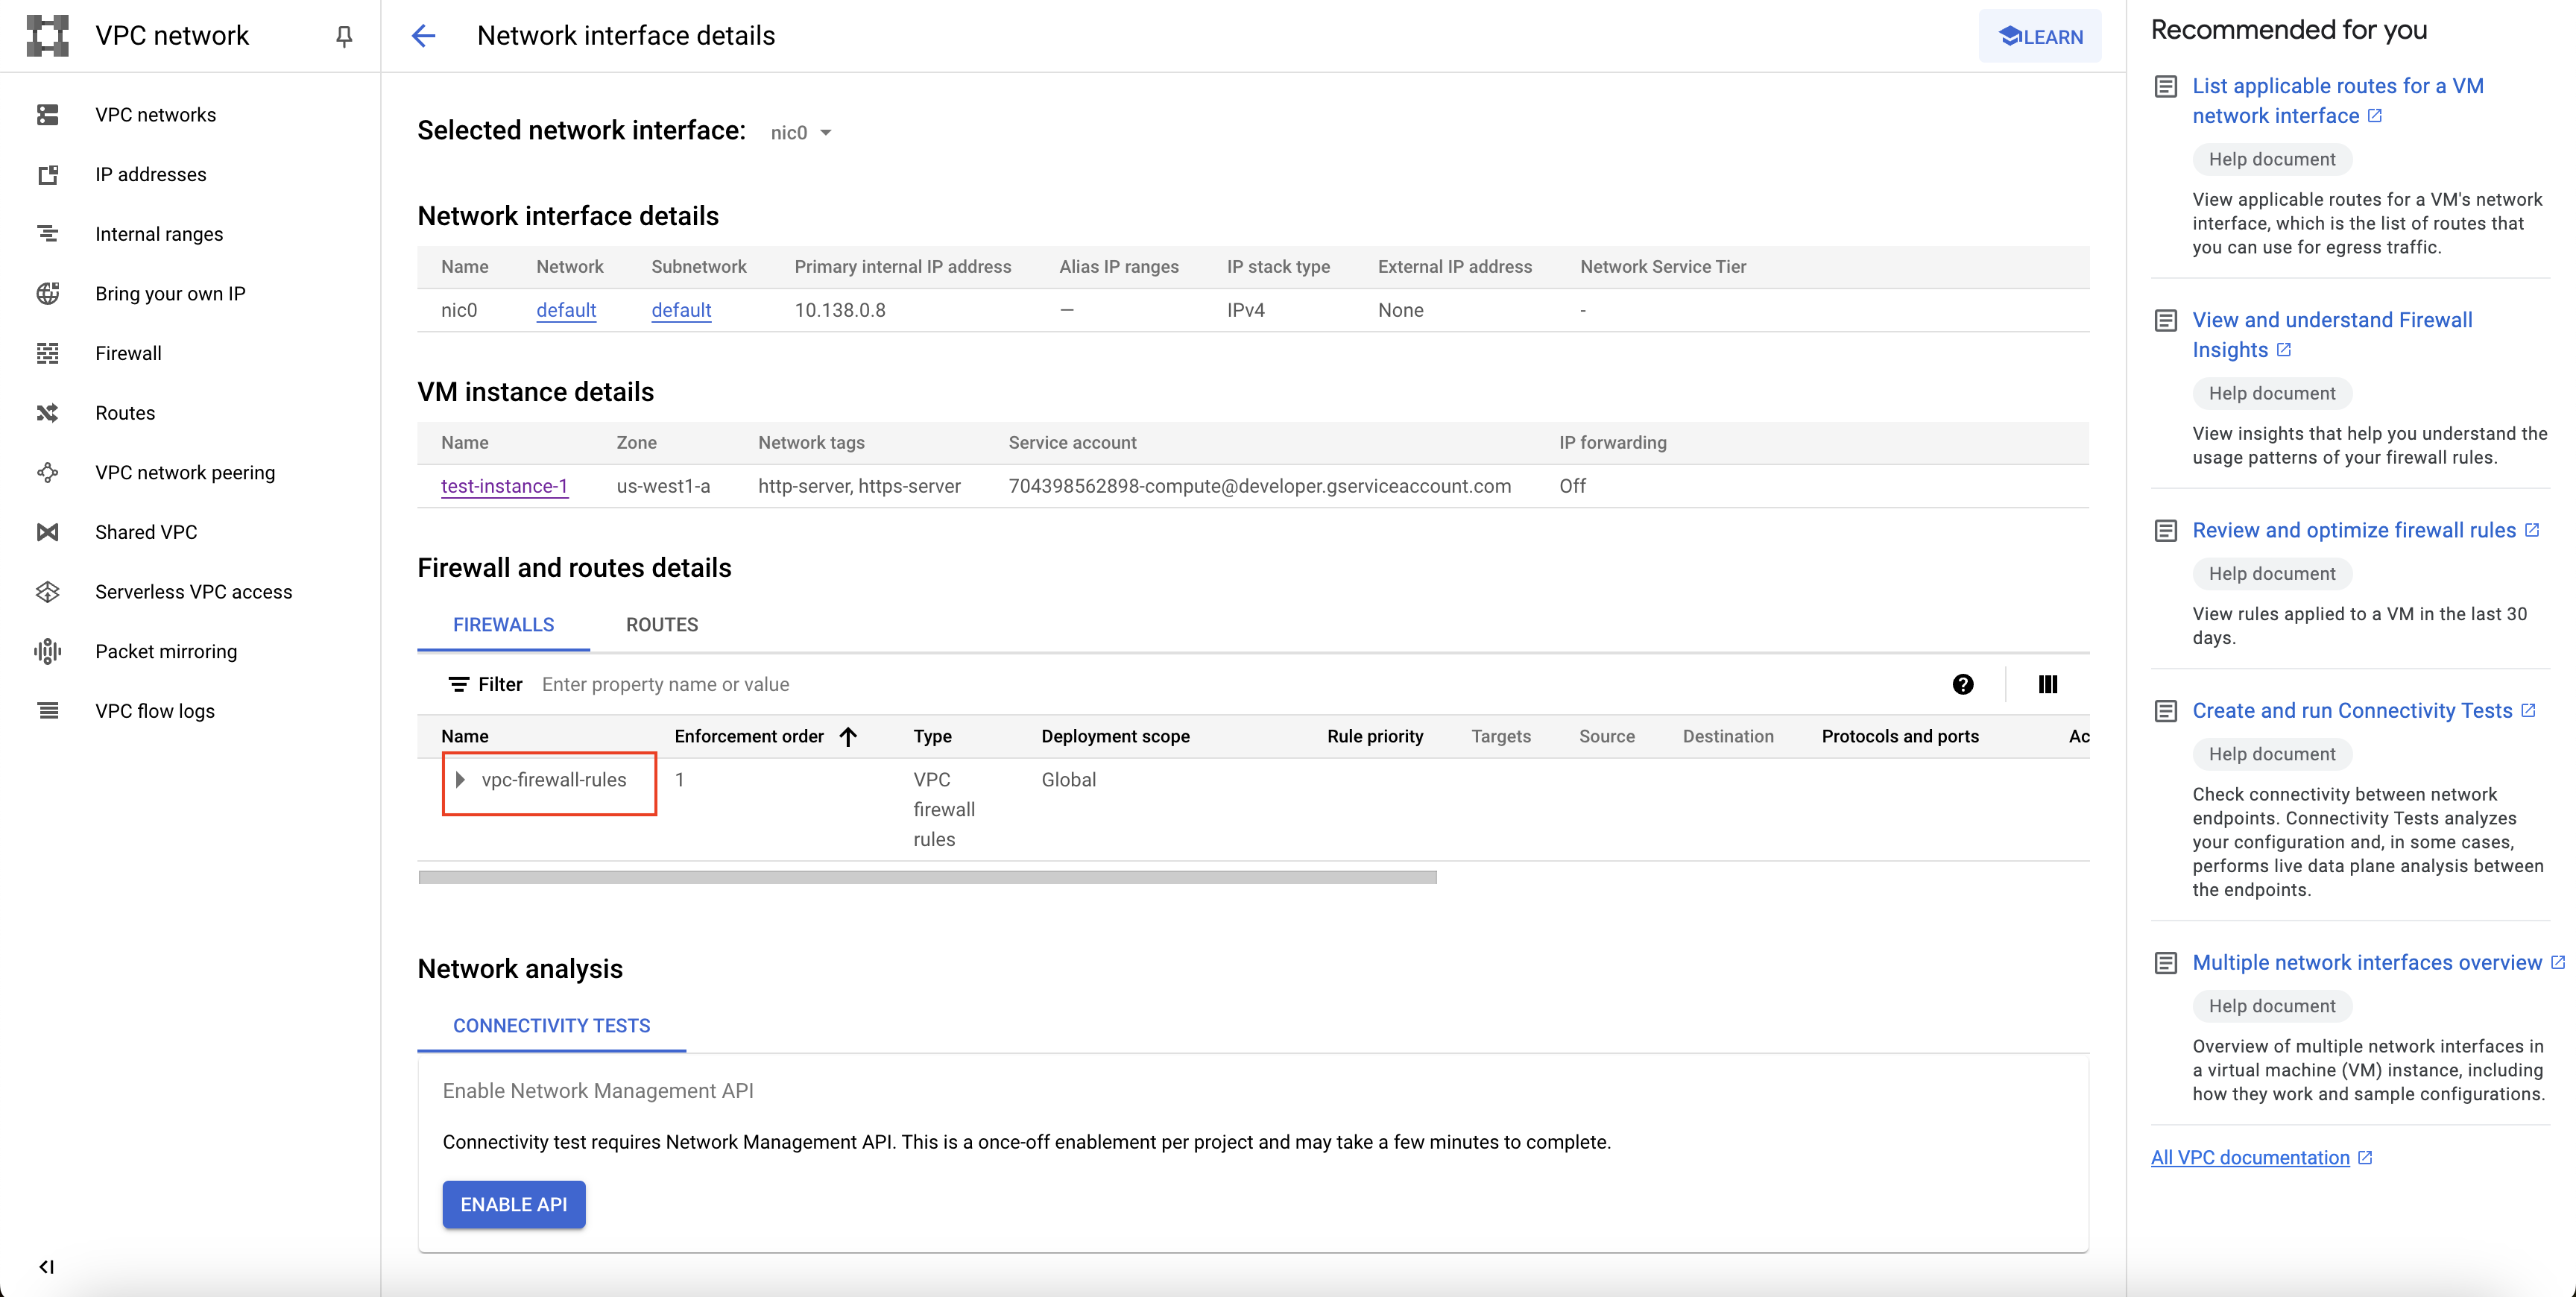The height and width of the screenshot is (1297, 2576).
Task: Click the Protocols and ports column header
Action: tap(1900, 737)
